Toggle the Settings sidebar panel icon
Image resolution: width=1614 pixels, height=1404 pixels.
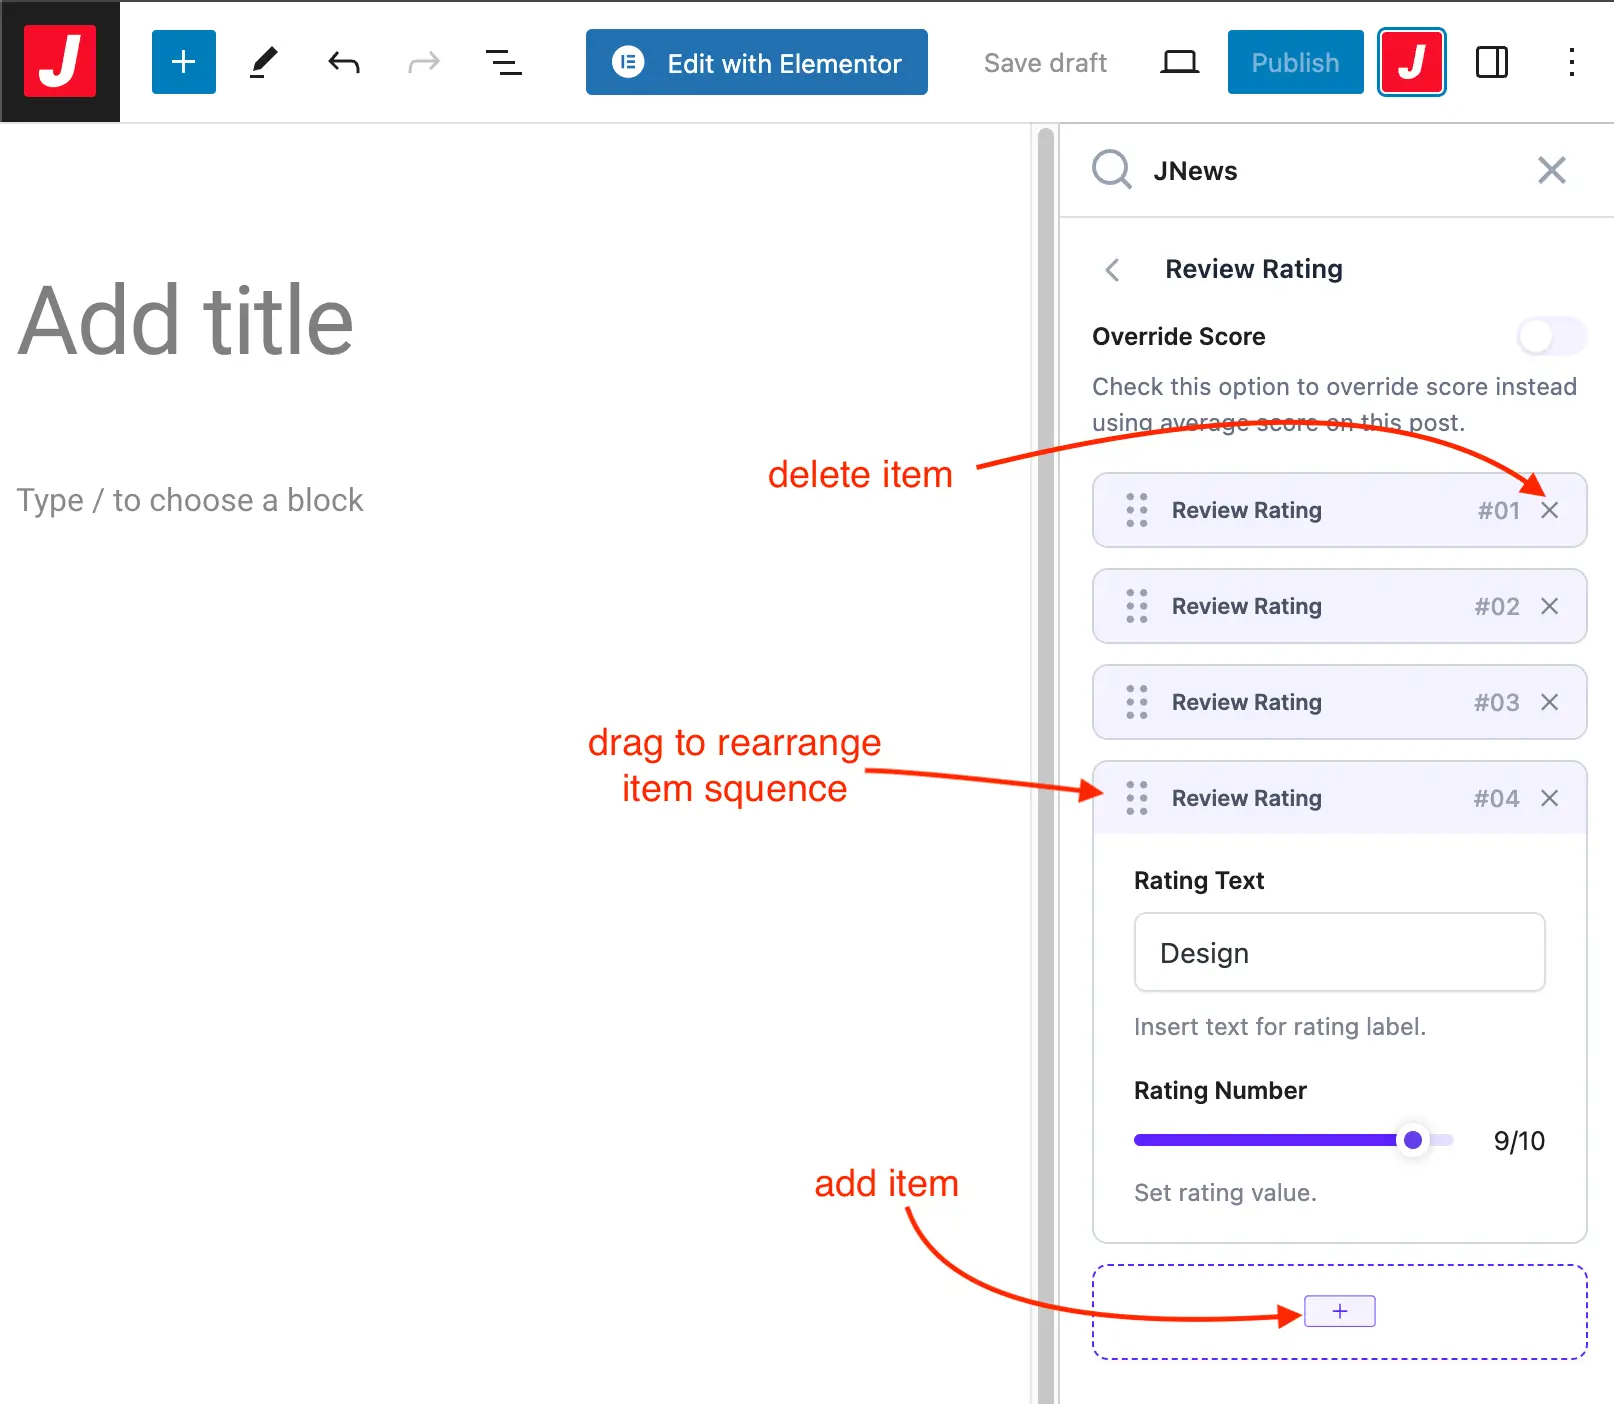(1491, 62)
